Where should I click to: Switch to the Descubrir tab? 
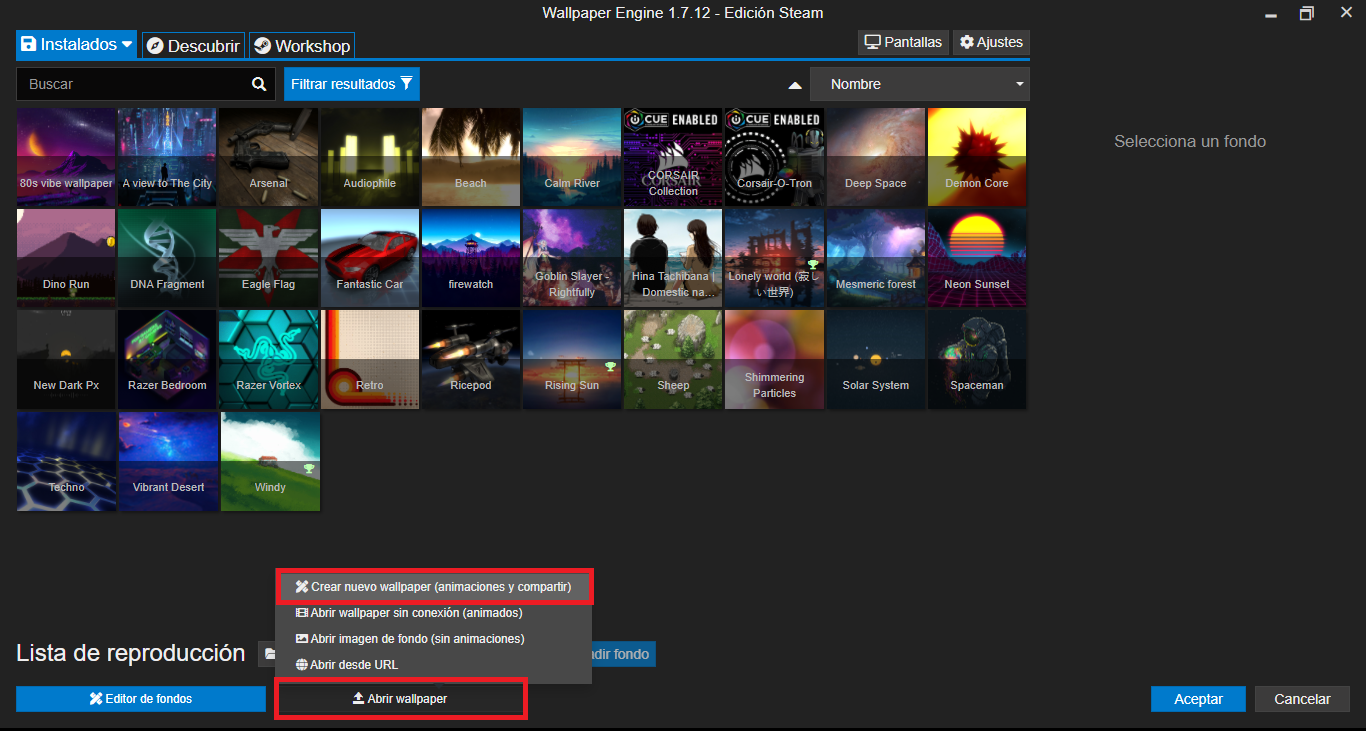194,46
